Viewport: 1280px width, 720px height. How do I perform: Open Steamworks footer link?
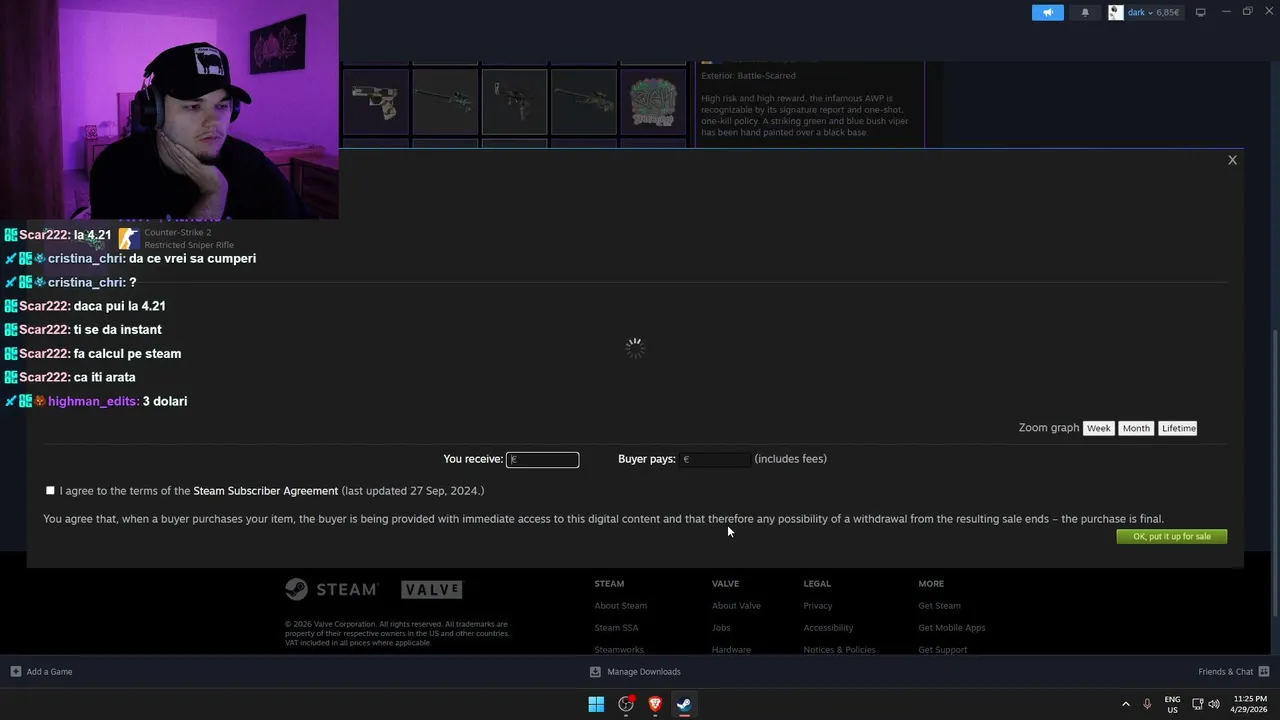619,650
